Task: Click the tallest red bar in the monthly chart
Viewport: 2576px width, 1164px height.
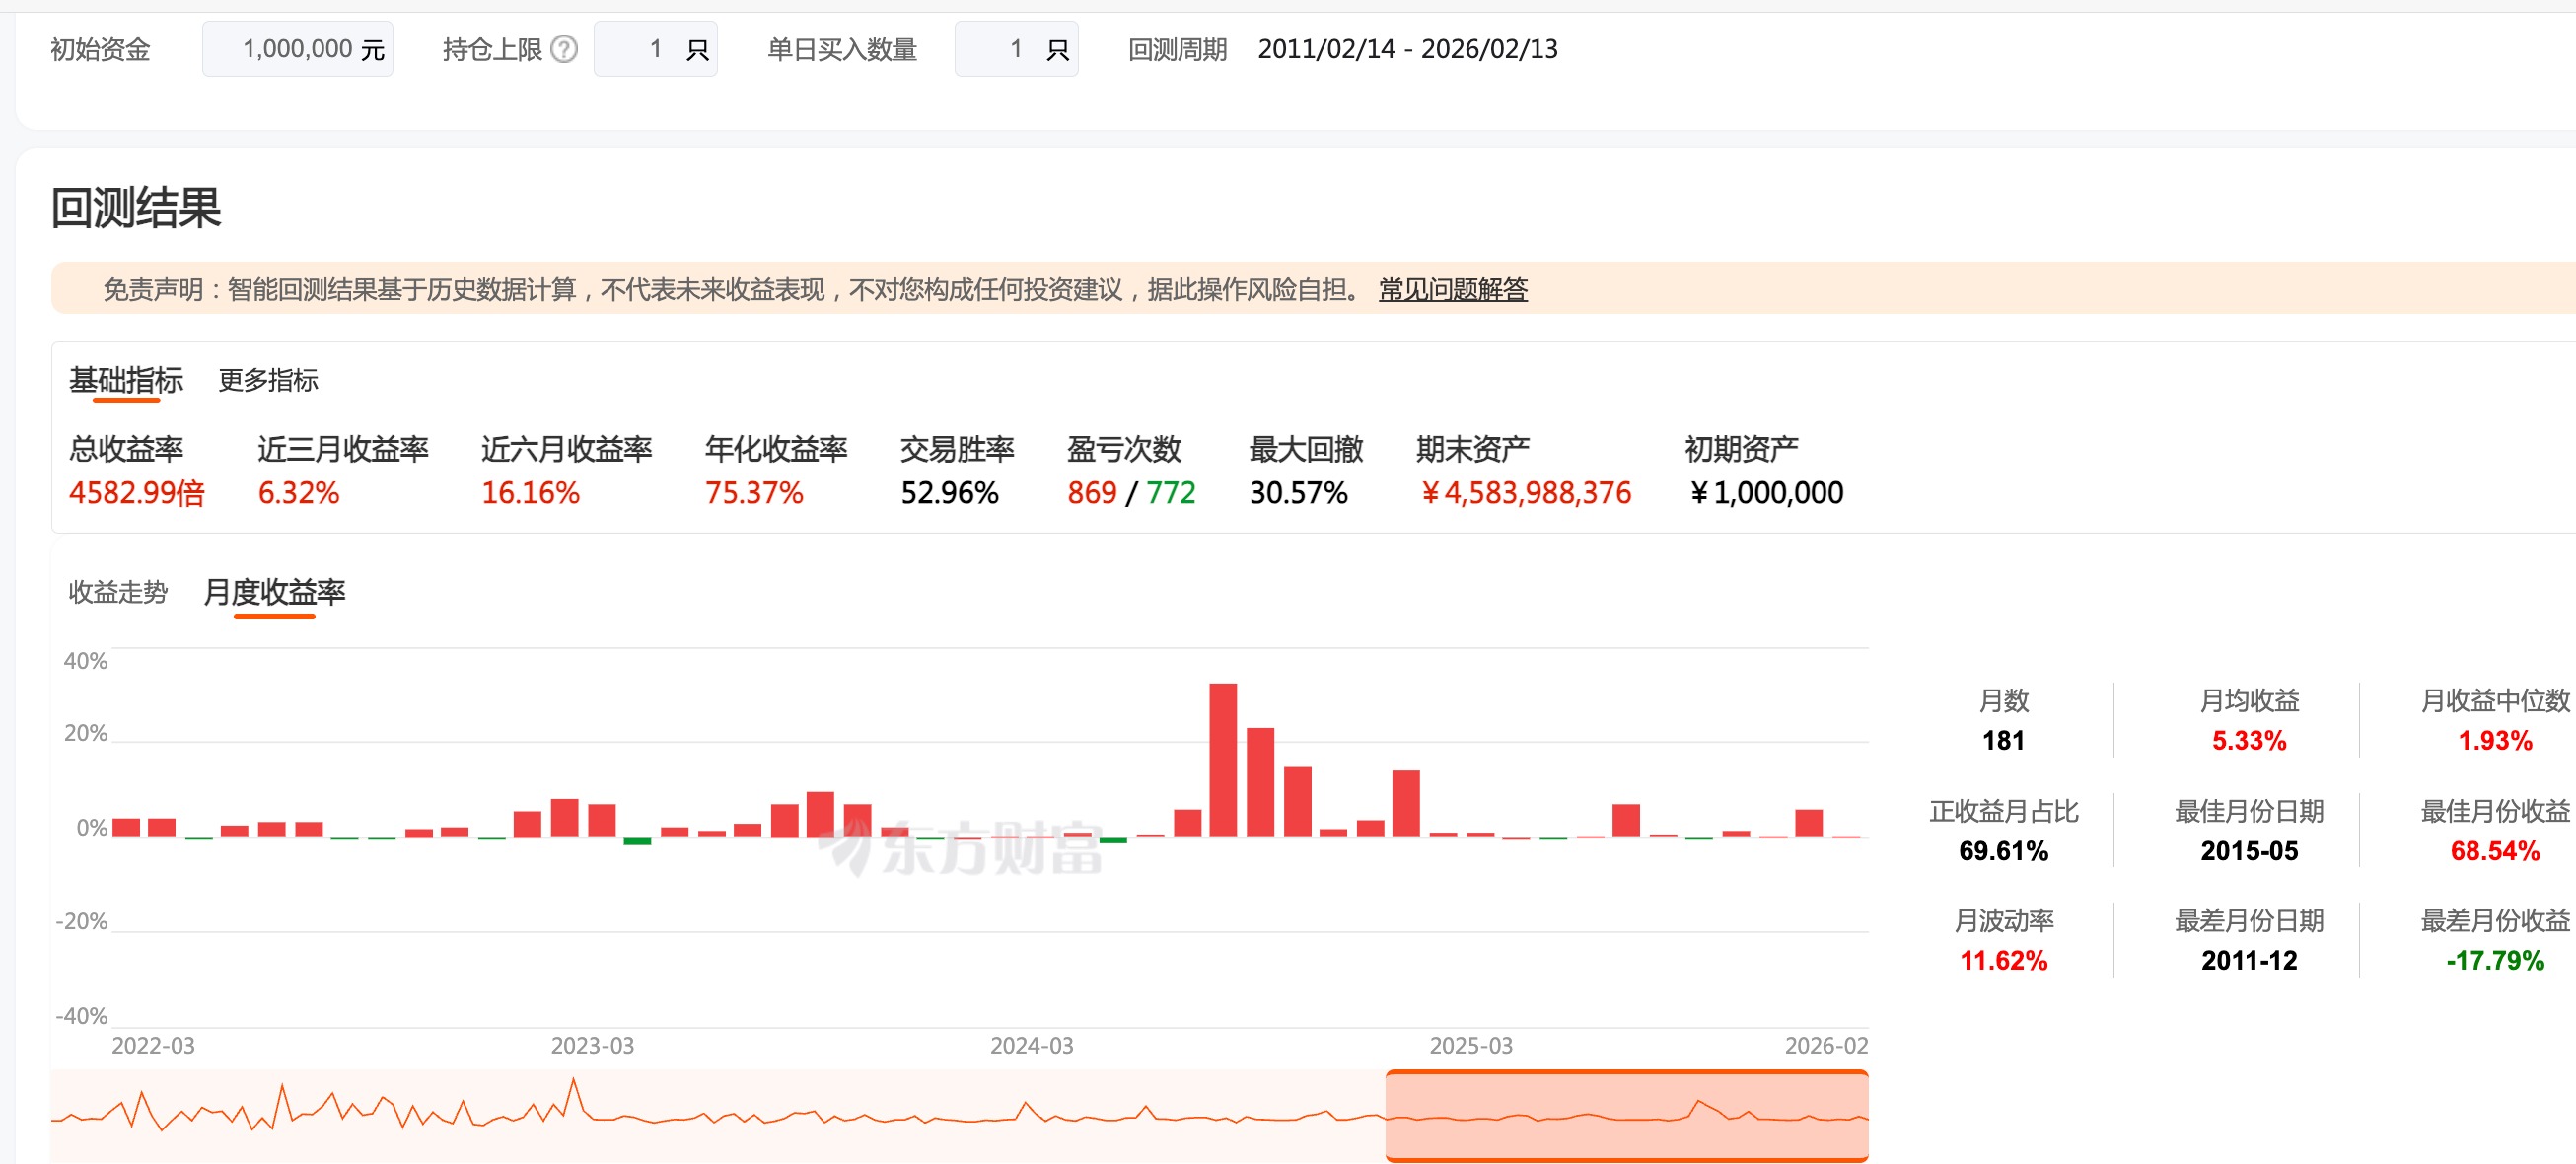Action: coord(1222,760)
